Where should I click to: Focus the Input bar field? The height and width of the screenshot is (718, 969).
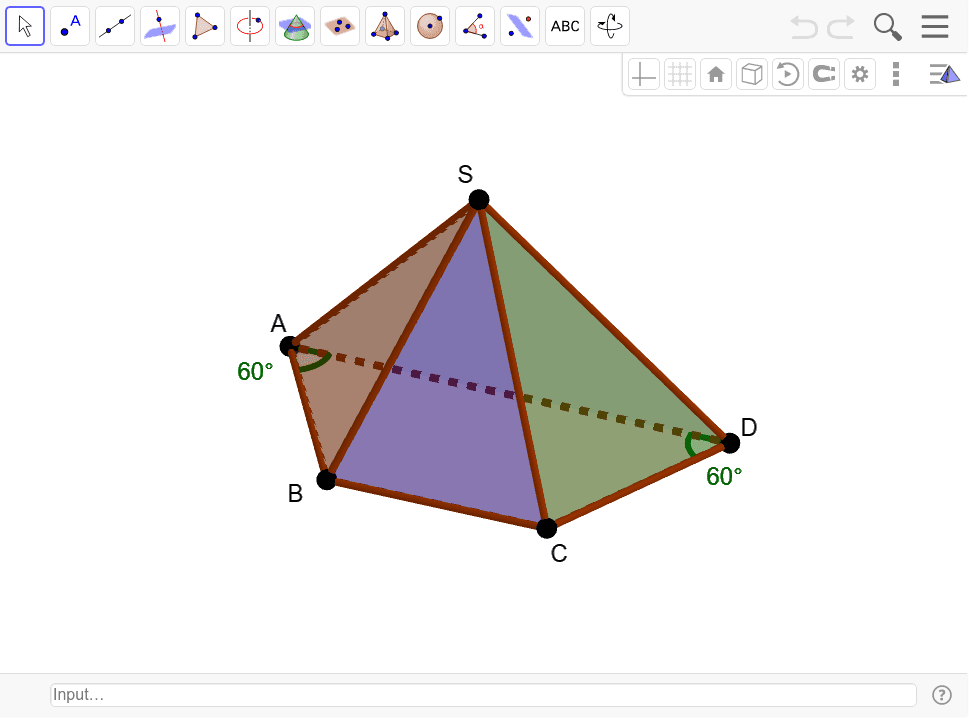pos(483,695)
